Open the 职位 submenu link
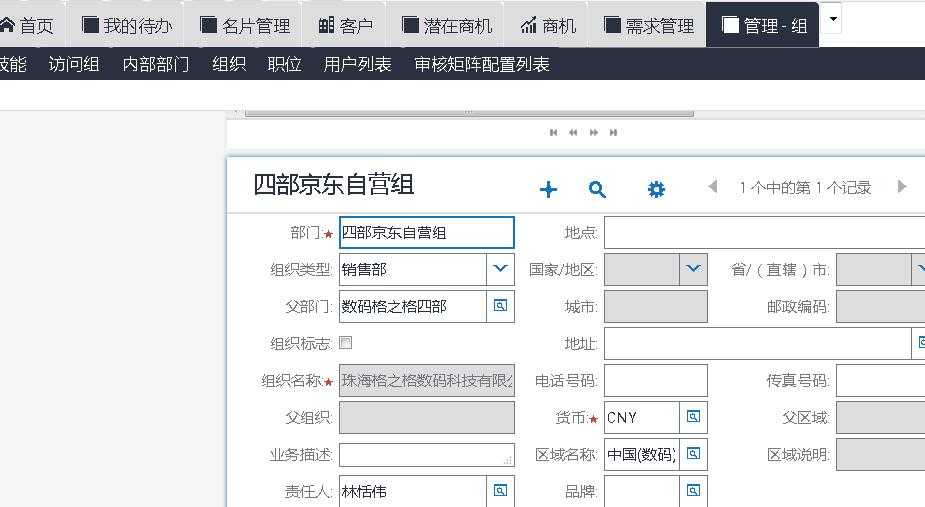The width and height of the screenshot is (925, 507). tap(284, 64)
